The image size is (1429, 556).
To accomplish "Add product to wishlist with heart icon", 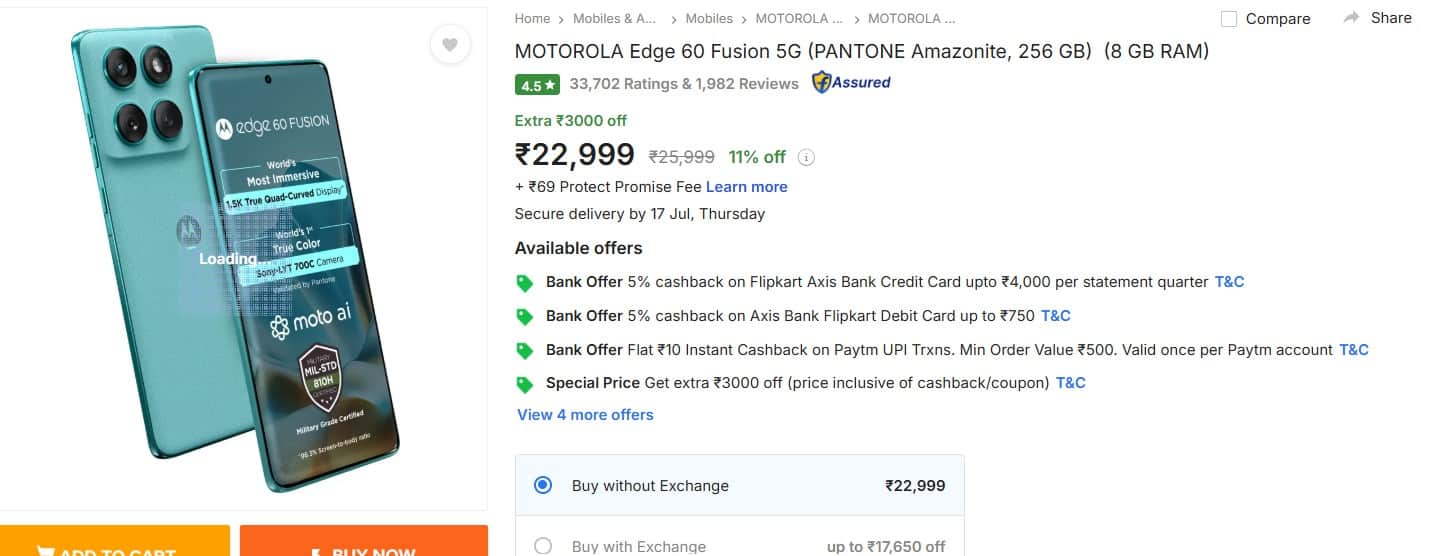I will point(450,44).
